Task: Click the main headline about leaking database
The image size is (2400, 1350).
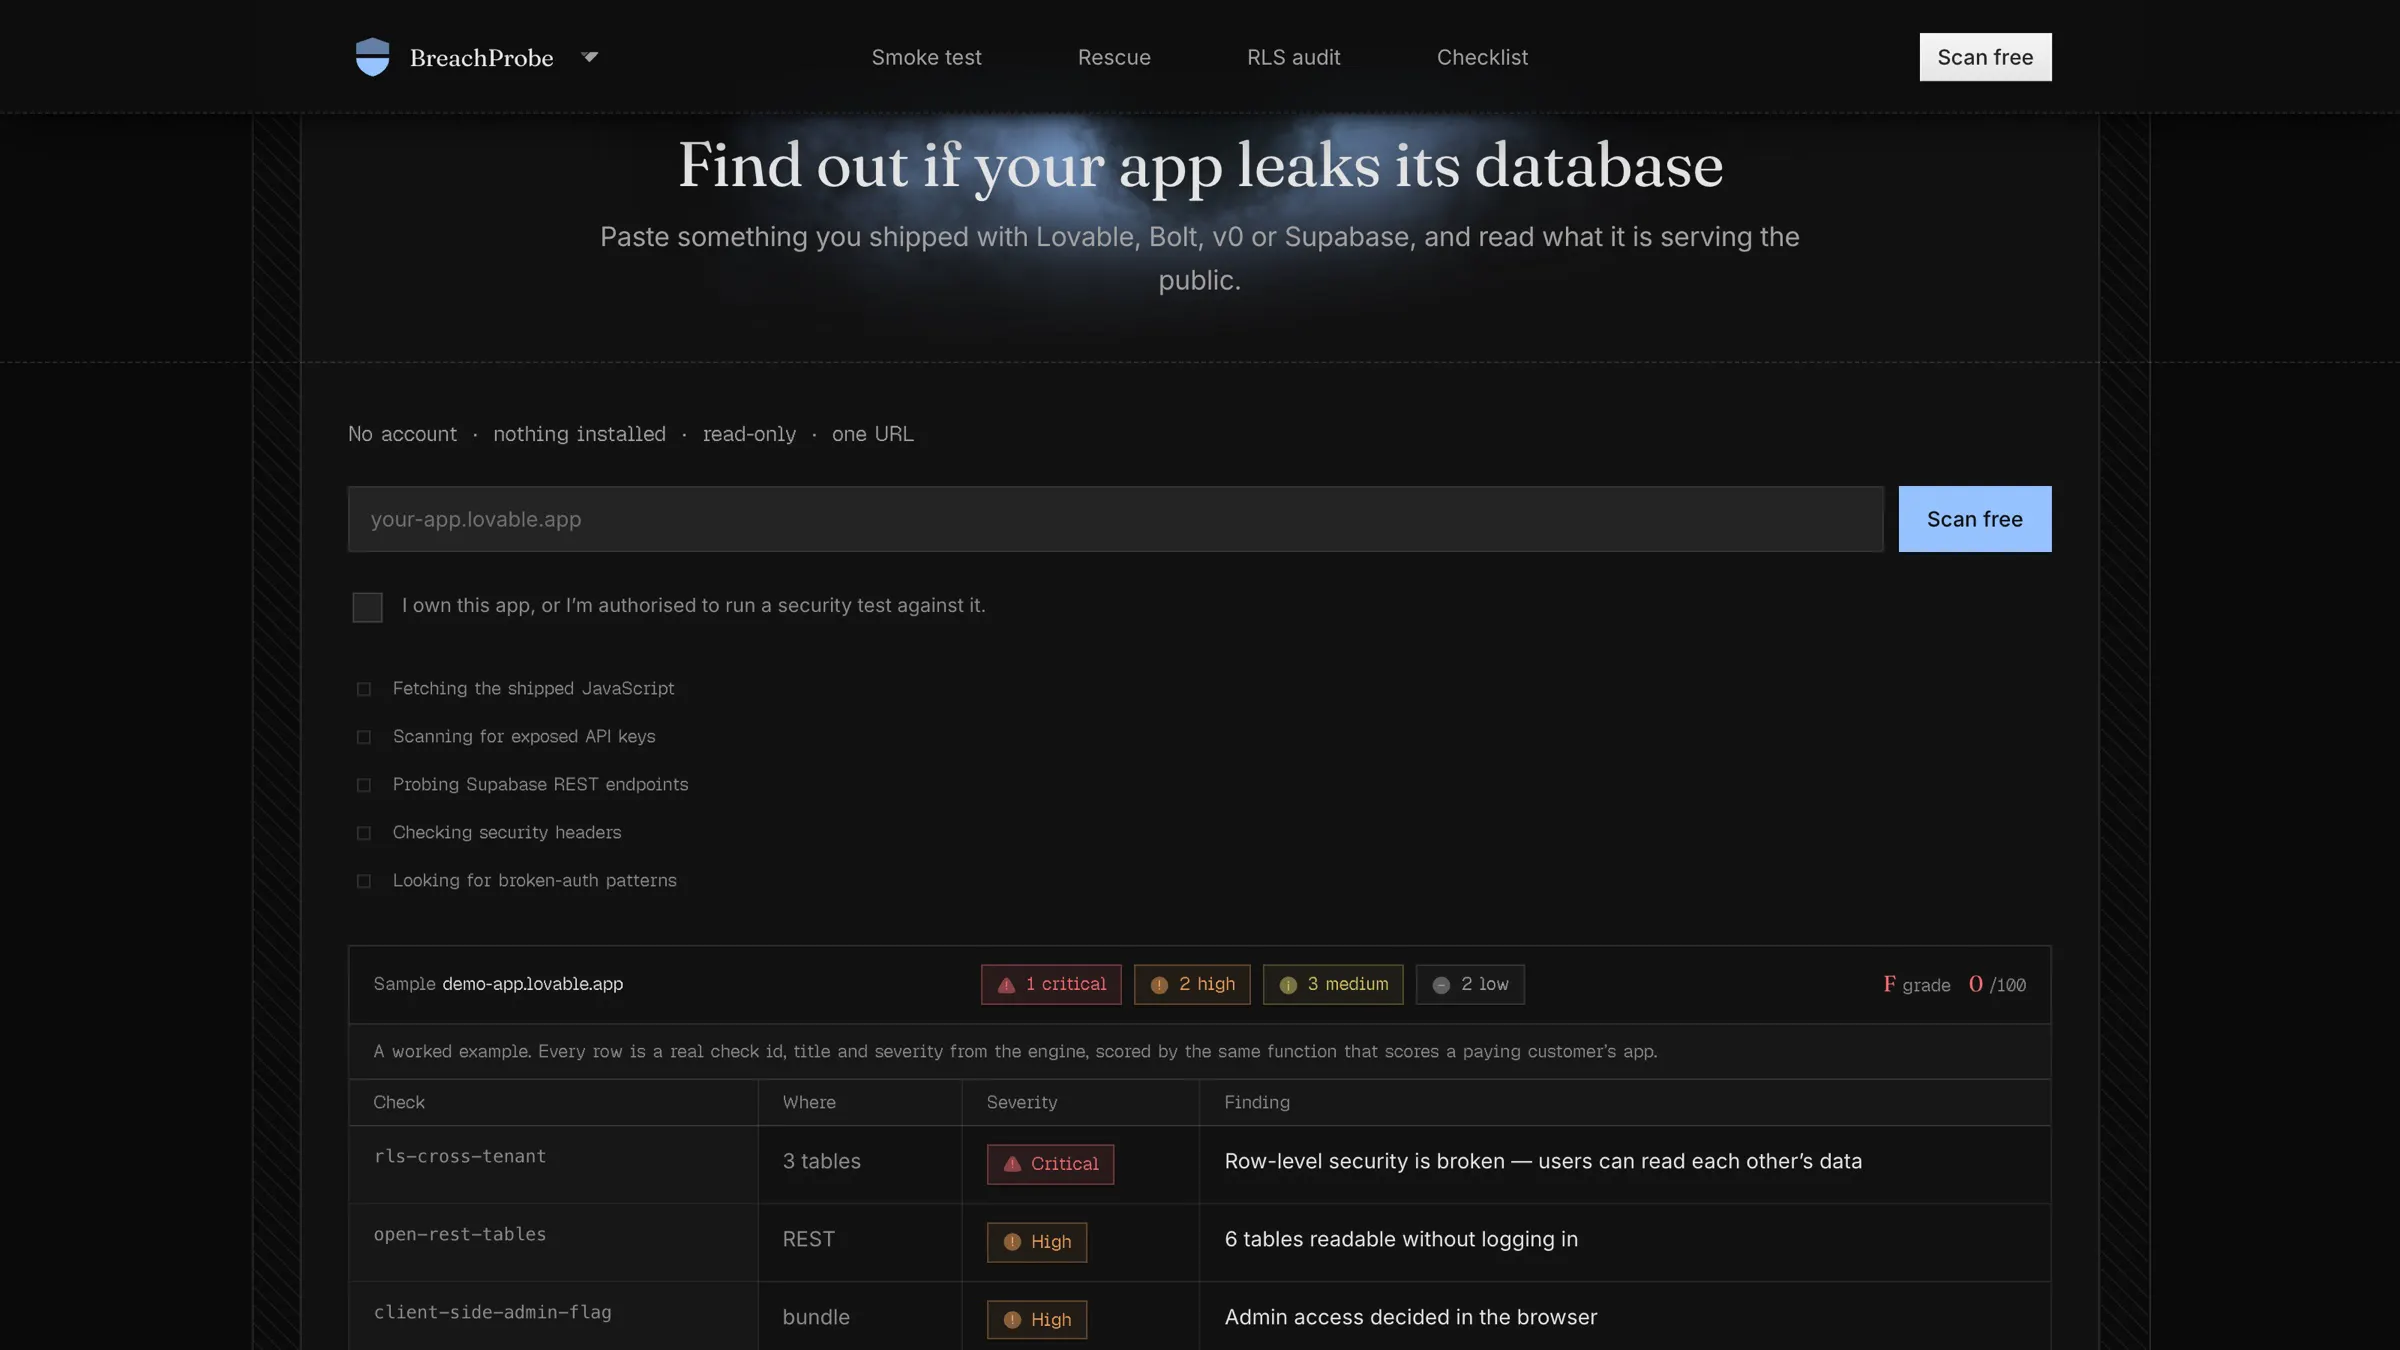Action: [x=1200, y=165]
